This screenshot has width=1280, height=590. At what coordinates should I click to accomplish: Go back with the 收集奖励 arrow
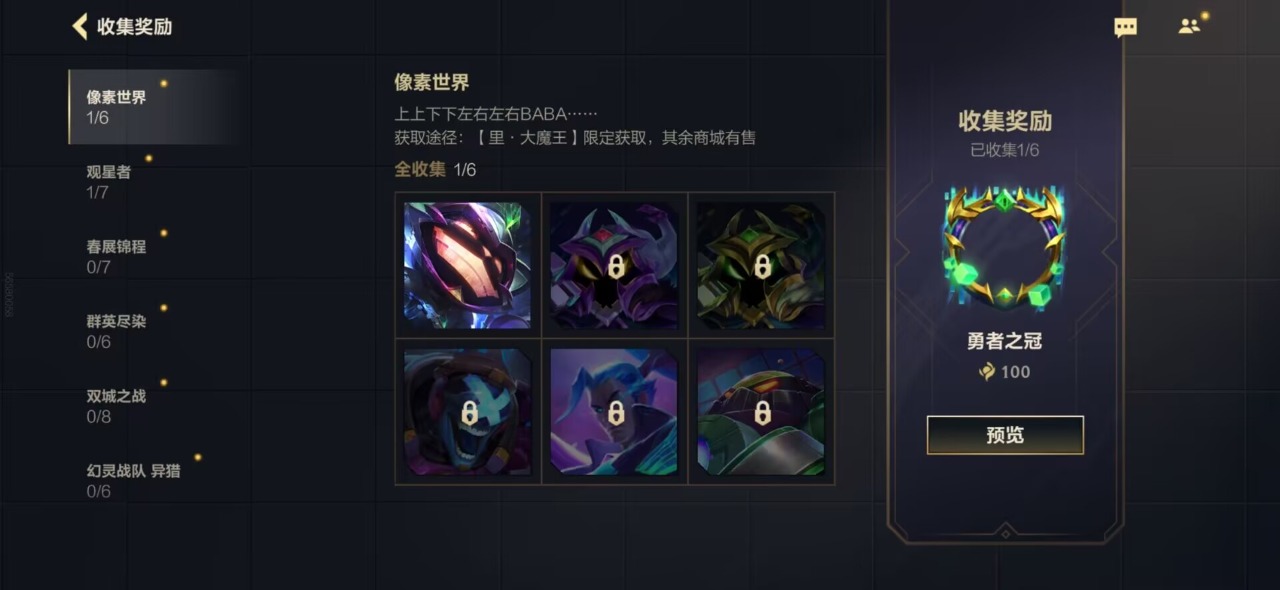coord(80,26)
